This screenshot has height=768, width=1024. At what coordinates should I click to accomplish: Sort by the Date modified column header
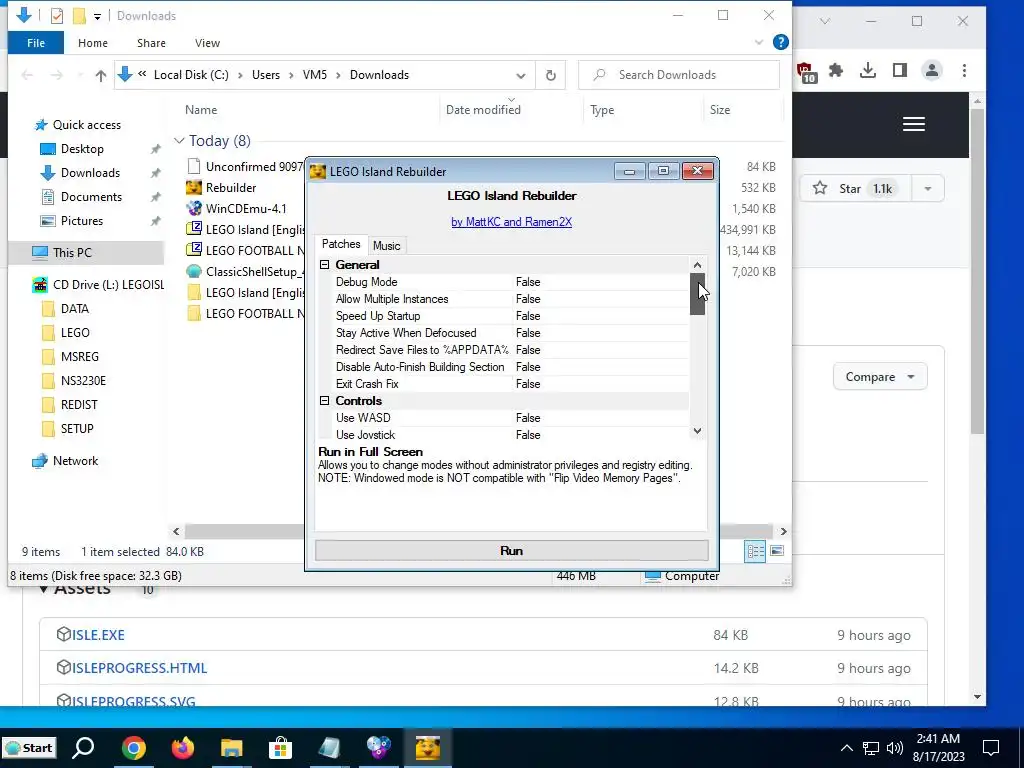[483, 110]
